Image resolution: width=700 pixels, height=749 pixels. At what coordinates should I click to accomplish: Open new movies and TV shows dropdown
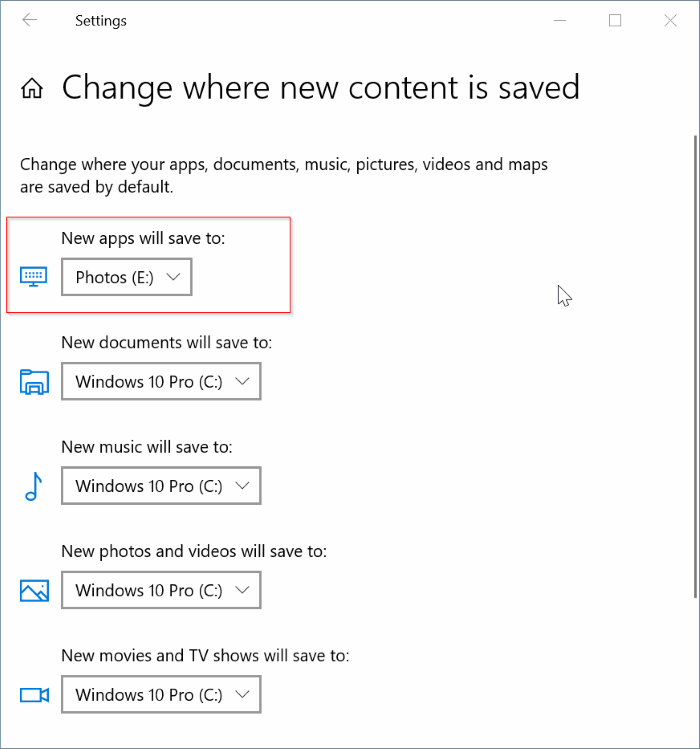[161, 695]
